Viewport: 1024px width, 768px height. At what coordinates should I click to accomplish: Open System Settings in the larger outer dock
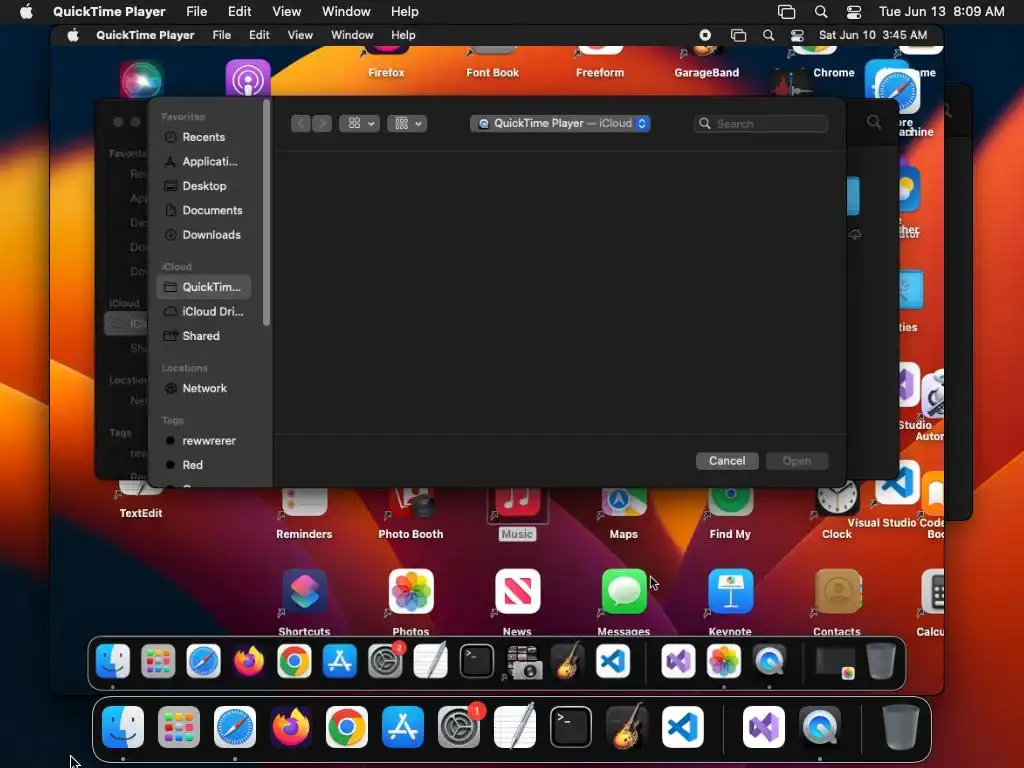pos(459,727)
